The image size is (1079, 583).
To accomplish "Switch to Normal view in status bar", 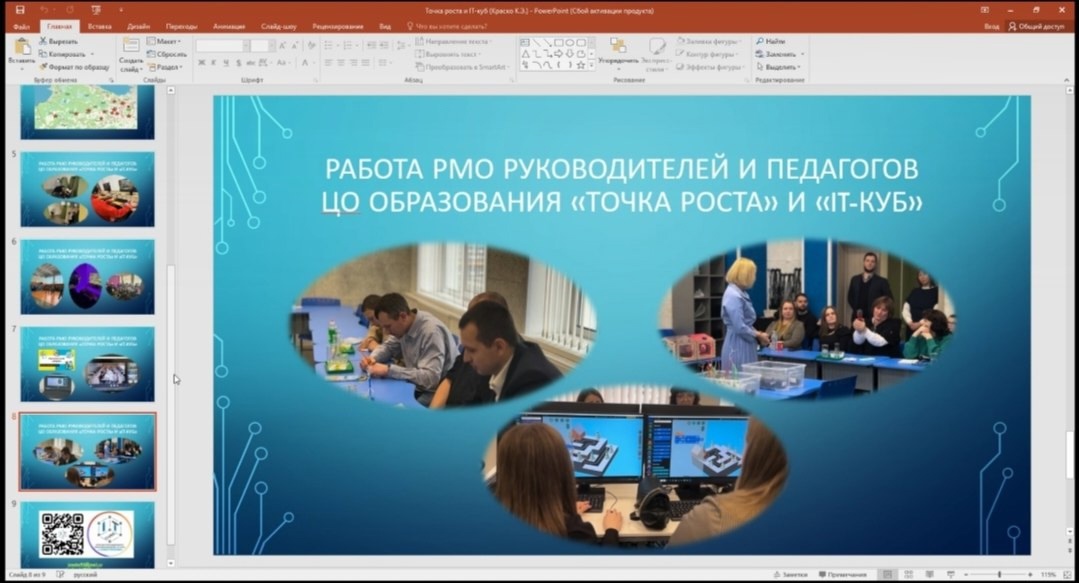I will 888,574.
